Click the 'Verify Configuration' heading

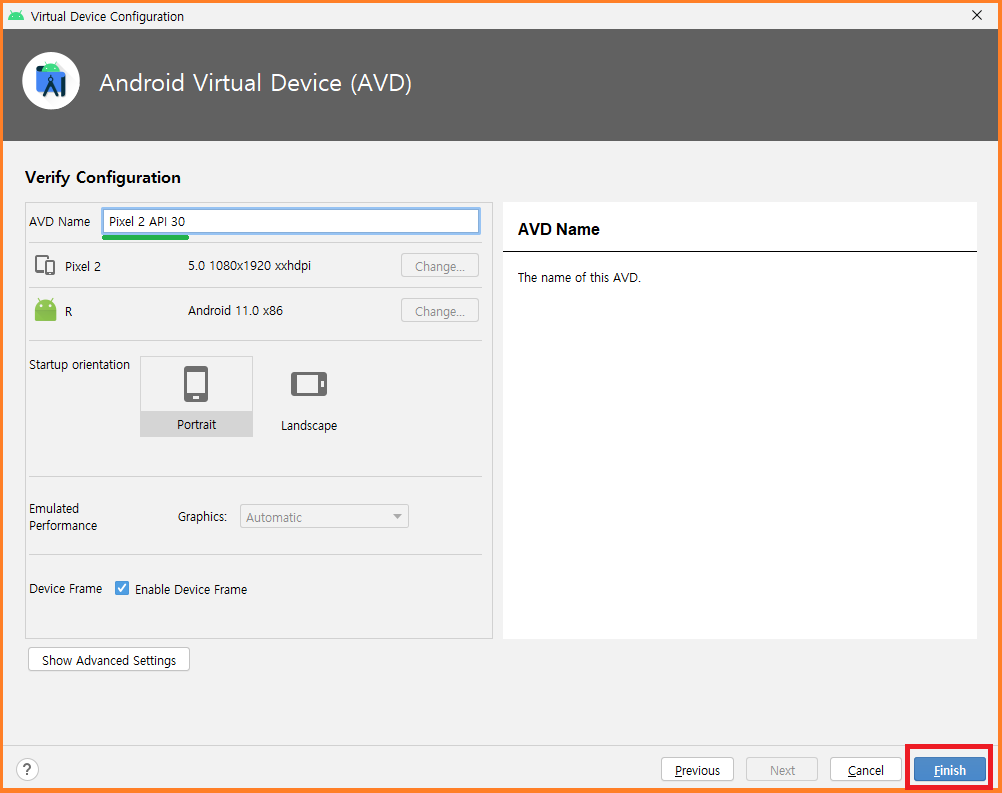click(x=103, y=177)
